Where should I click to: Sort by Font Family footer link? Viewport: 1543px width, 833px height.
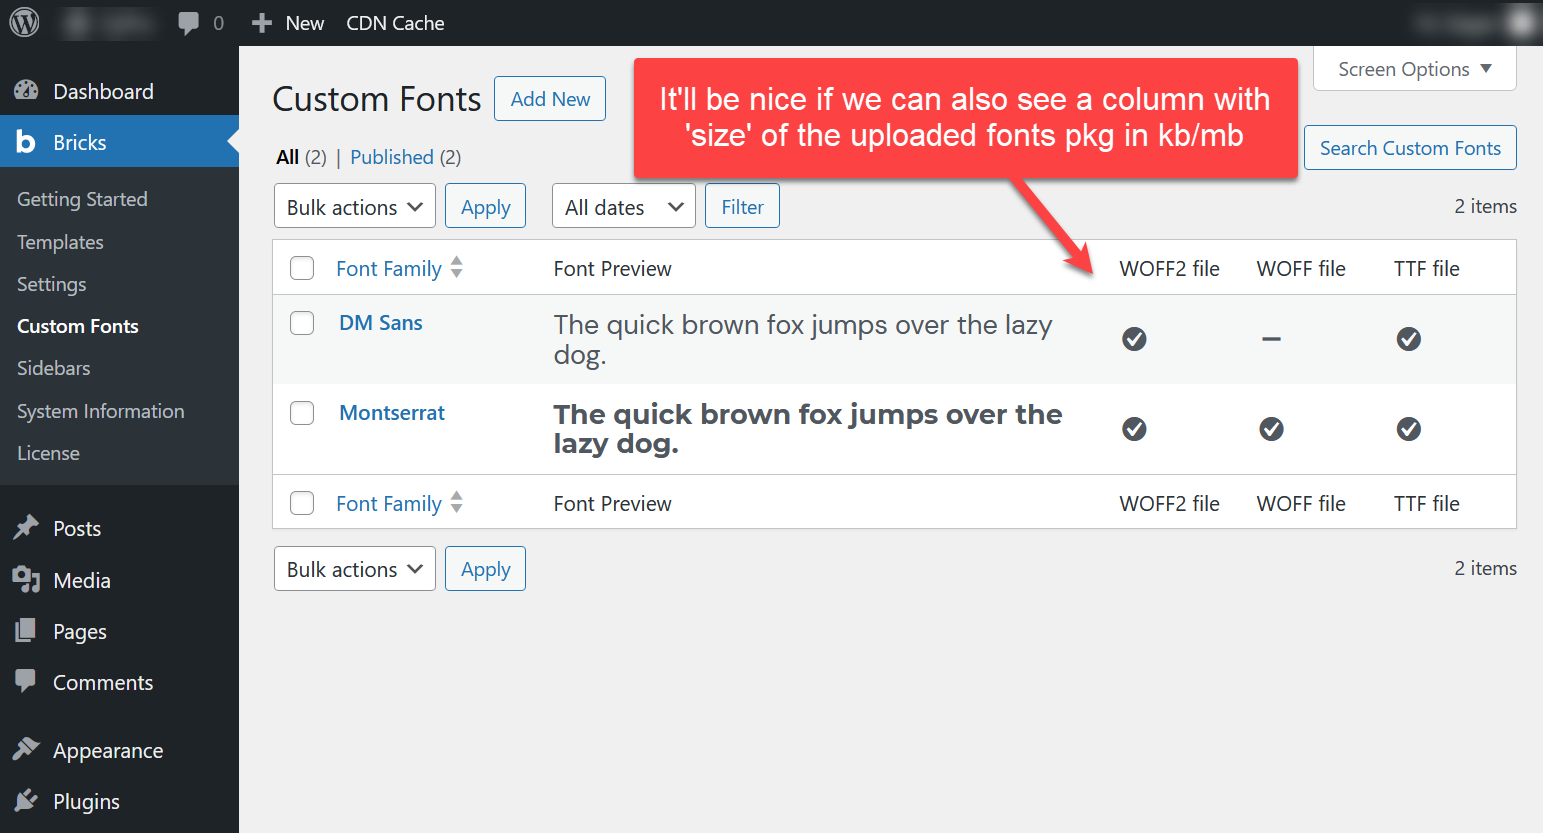pyautogui.click(x=389, y=503)
